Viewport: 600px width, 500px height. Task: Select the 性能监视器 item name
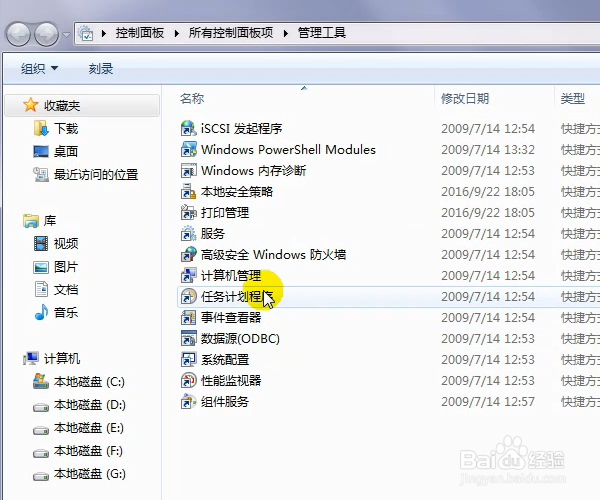(231, 381)
